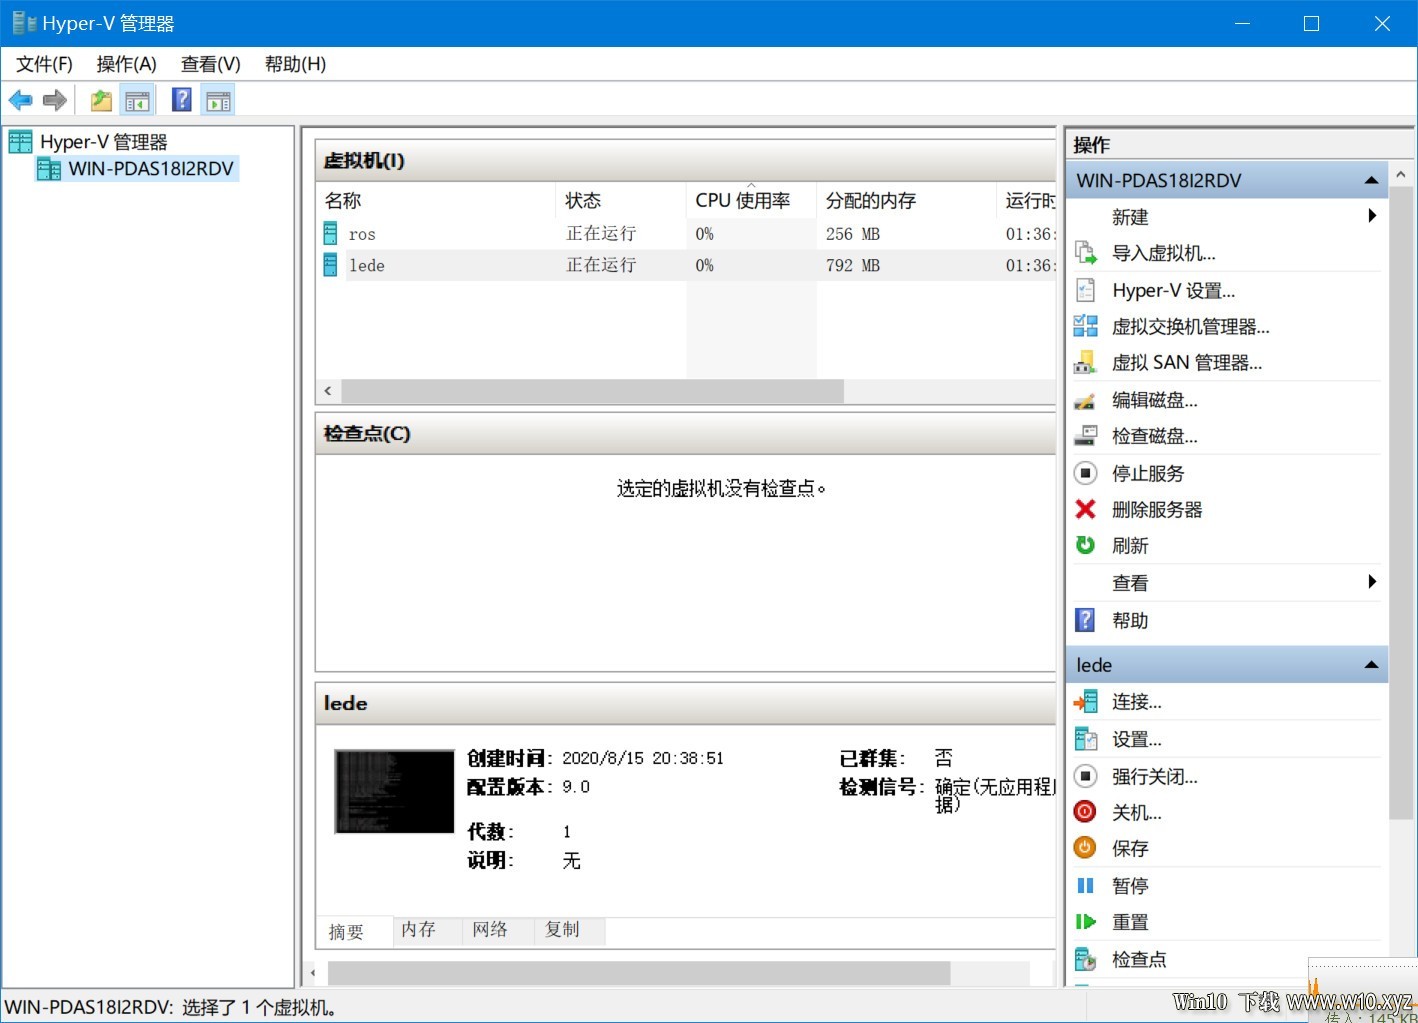Click the Checkpoint icon beside 检查点
Screen dimensions: 1418x1023
click(1085, 959)
